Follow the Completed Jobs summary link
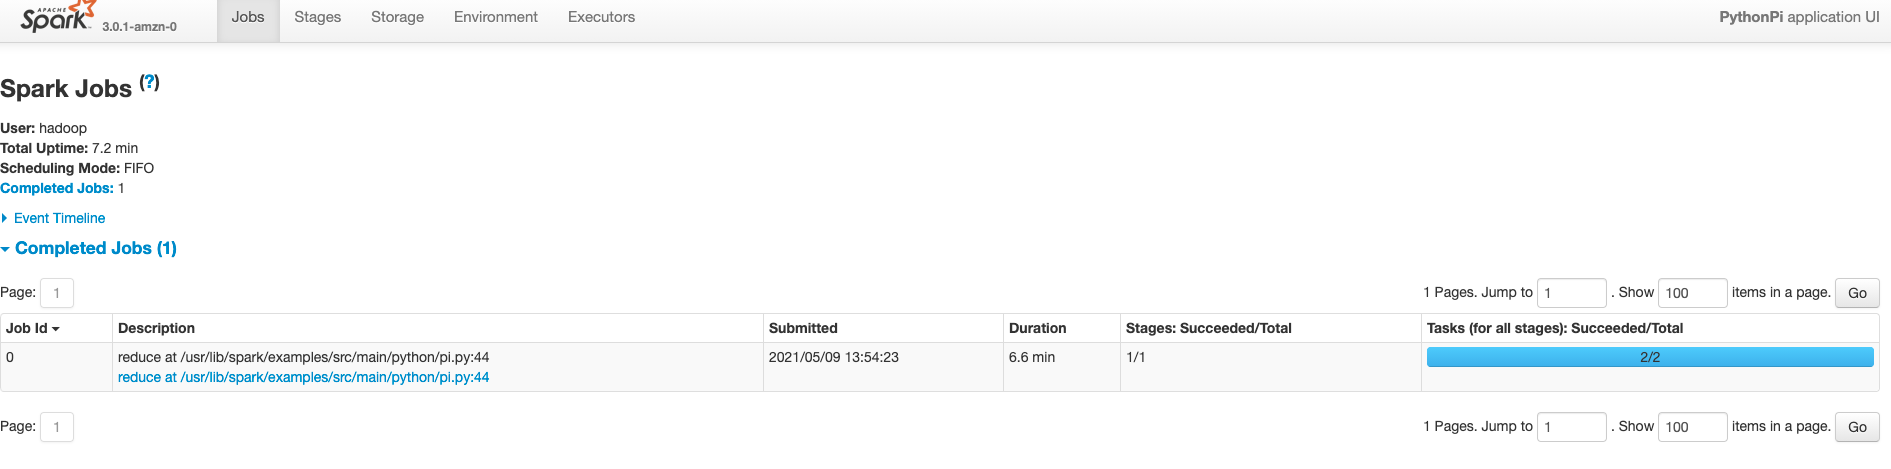The width and height of the screenshot is (1891, 469). (x=57, y=188)
